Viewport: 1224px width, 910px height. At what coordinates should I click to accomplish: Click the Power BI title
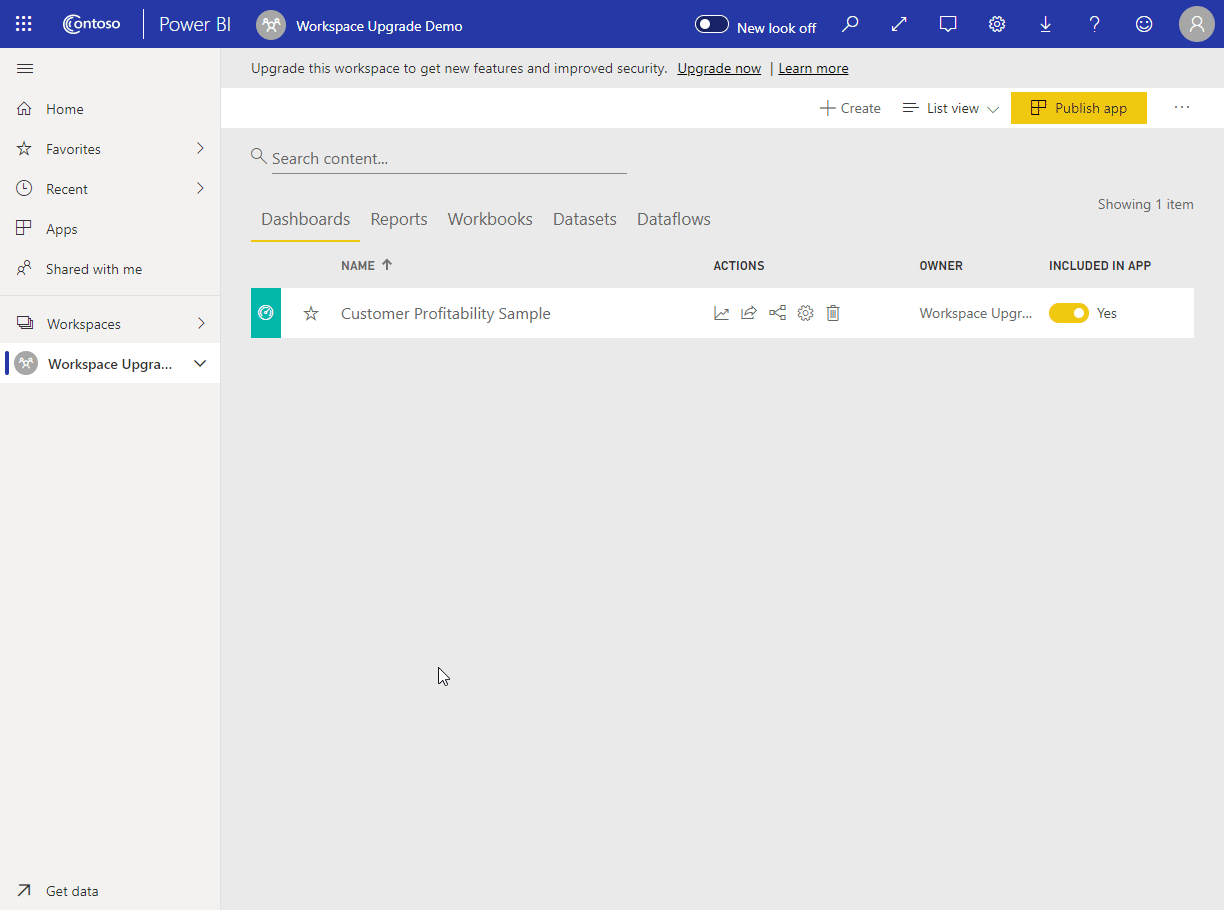point(195,25)
